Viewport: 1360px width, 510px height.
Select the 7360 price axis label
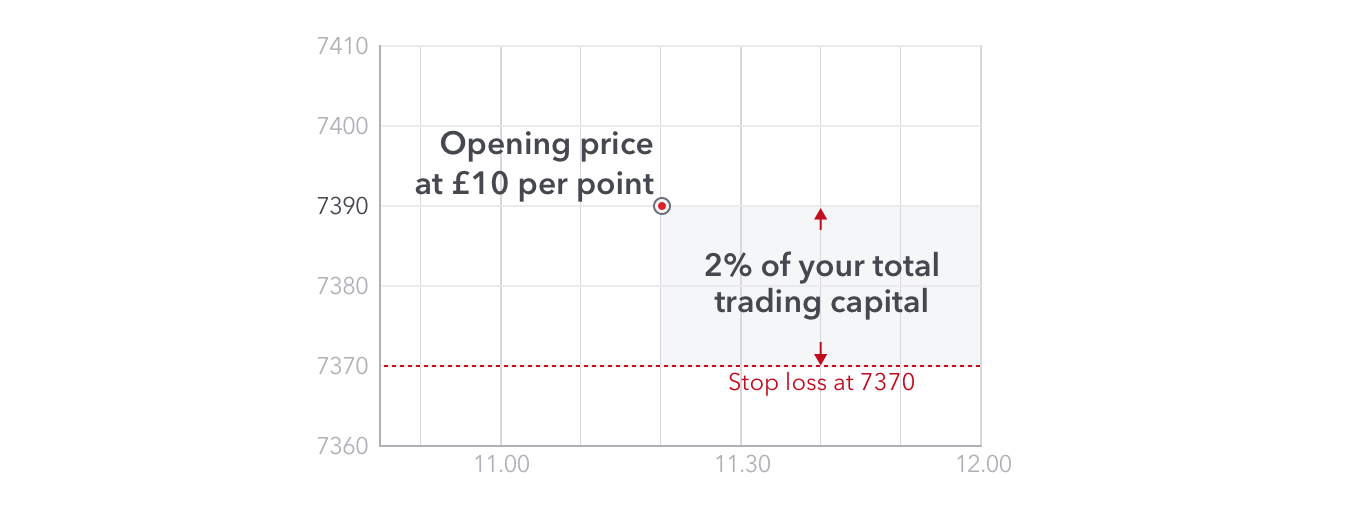342,446
